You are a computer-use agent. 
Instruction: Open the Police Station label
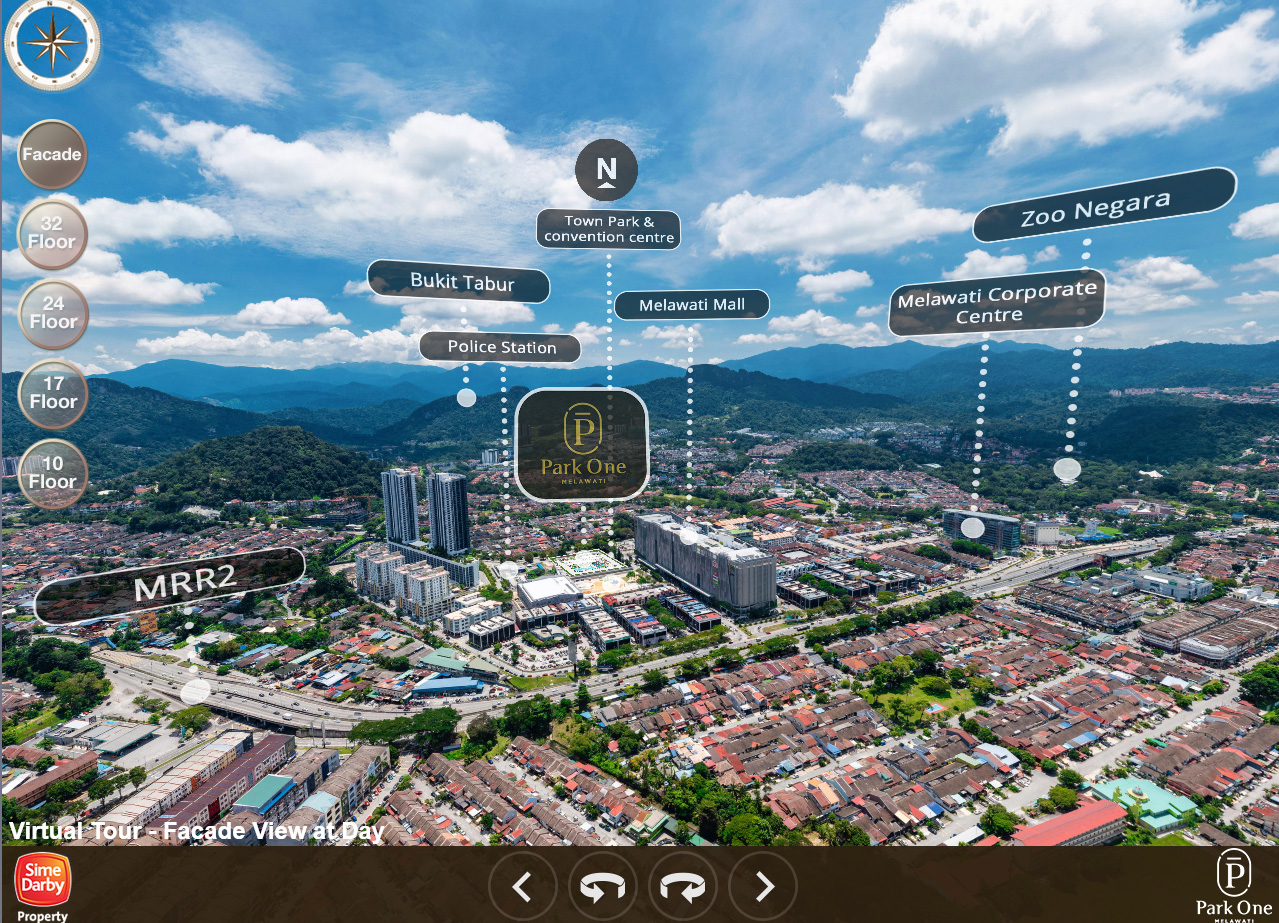(x=500, y=348)
